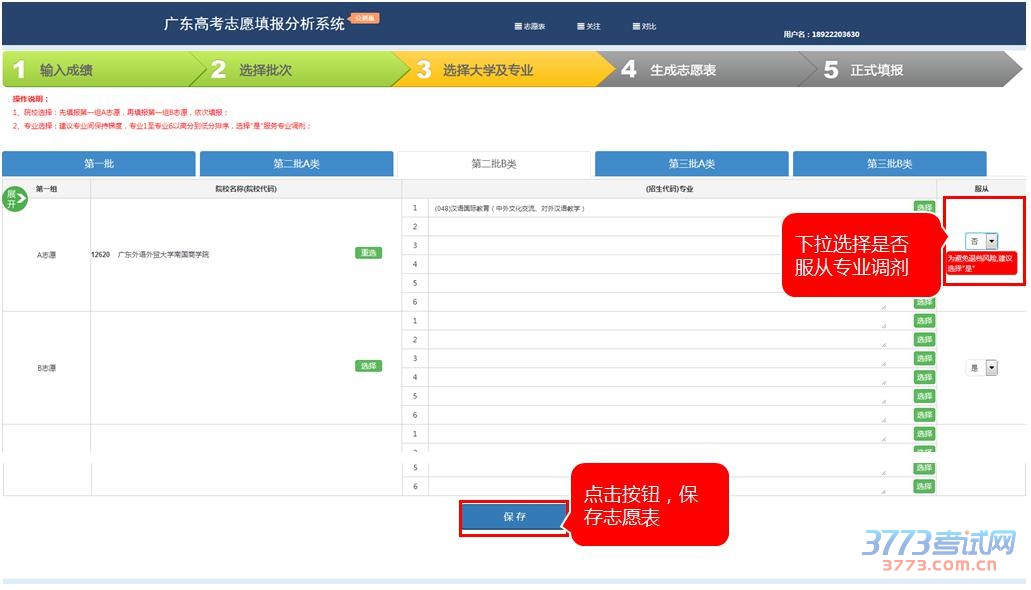Click B志愿 major row 2 input field
The image size is (1031, 590).
(655, 340)
